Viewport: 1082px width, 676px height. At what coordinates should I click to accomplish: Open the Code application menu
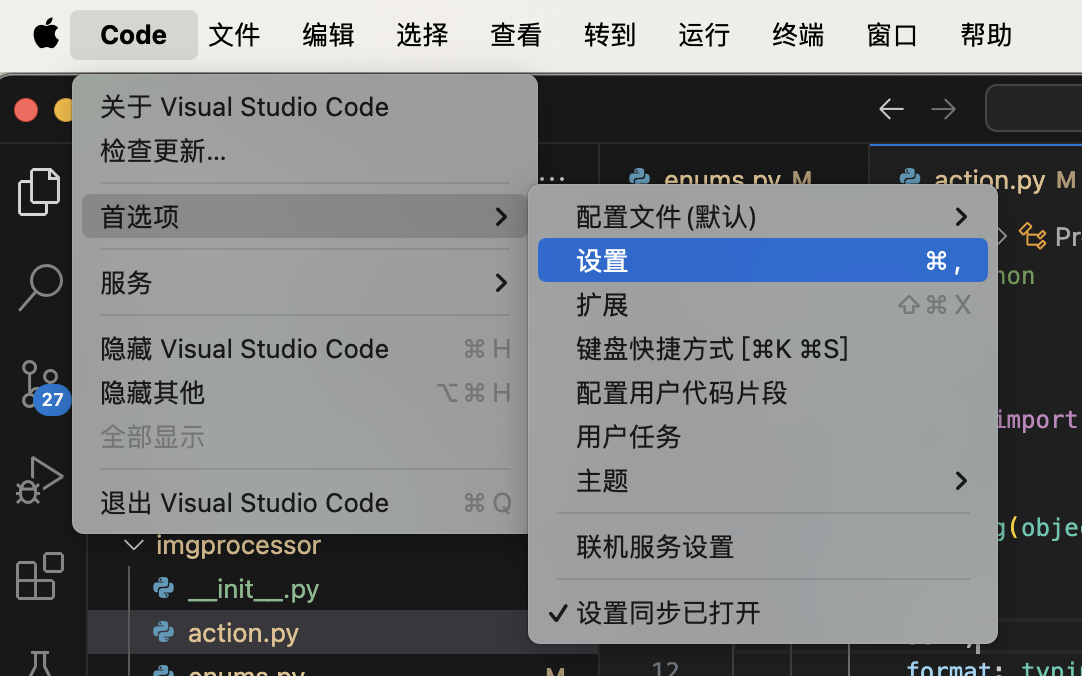[x=133, y=34]
